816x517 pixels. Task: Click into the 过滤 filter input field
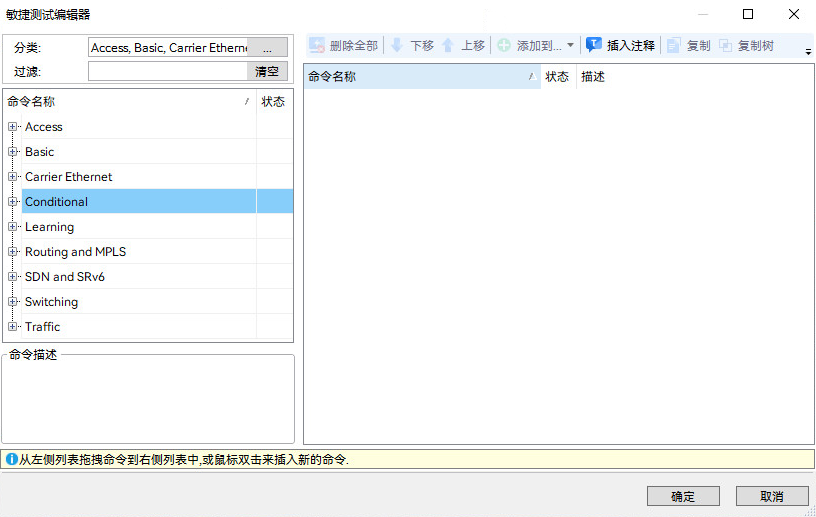[167, 71]
